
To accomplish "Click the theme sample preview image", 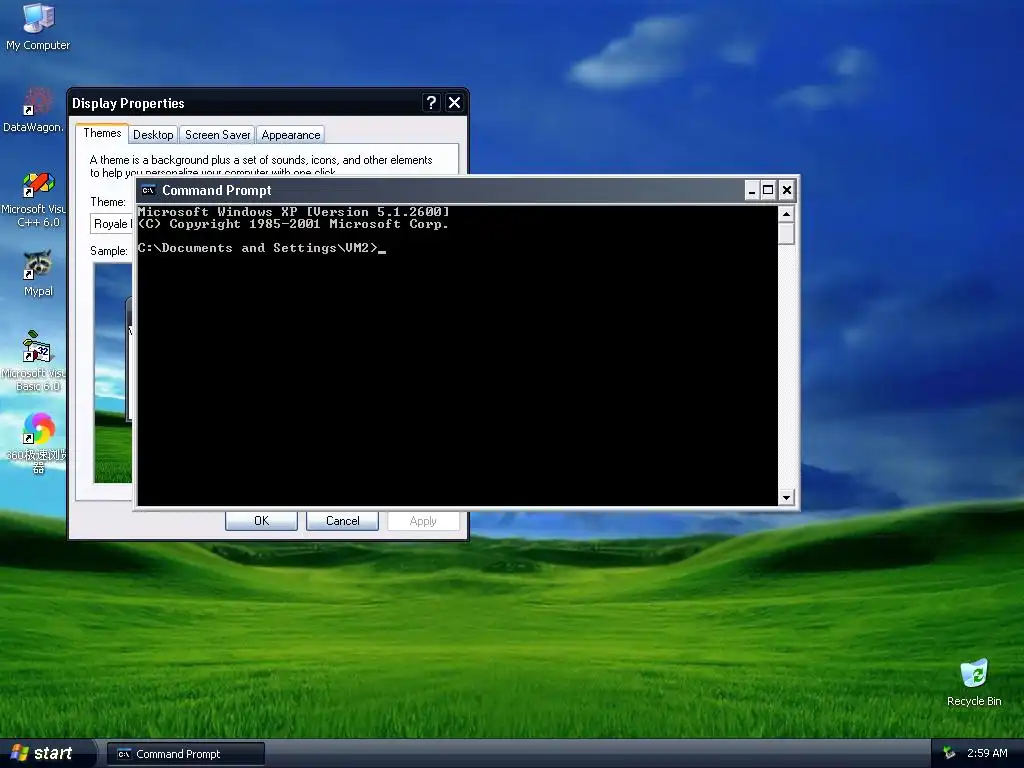I will 114,373.
